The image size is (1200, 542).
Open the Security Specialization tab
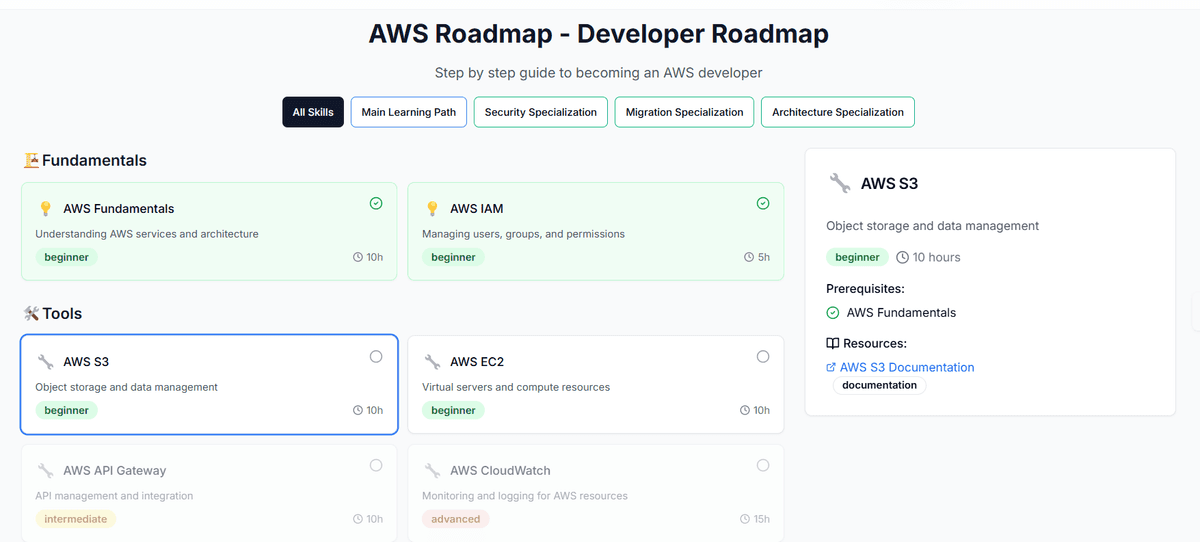540,112
